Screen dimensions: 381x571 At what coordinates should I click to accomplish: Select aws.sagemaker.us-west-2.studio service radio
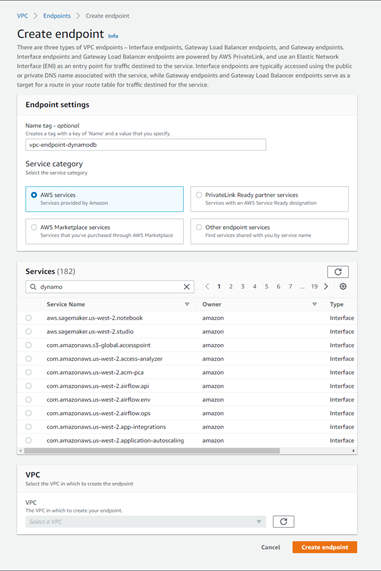tap(28, 331)
